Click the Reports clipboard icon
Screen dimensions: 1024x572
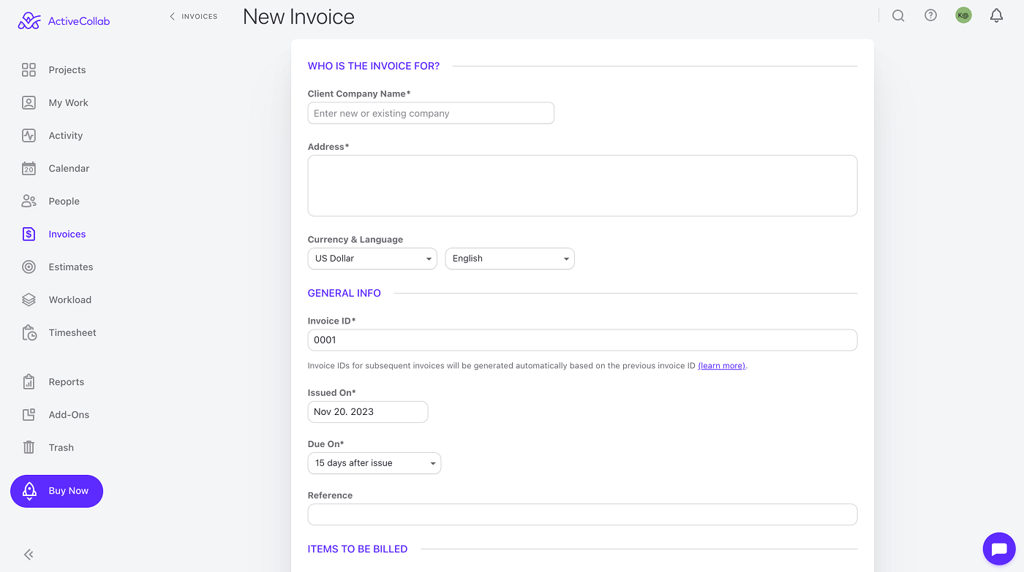click(x=29, y=382)
